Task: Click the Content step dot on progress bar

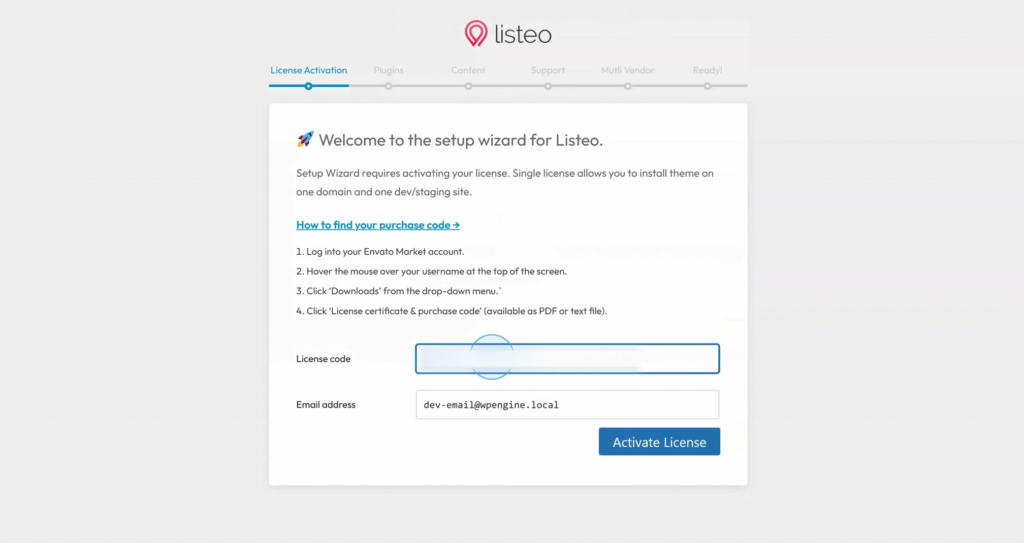Action: [x=468, y=86]
